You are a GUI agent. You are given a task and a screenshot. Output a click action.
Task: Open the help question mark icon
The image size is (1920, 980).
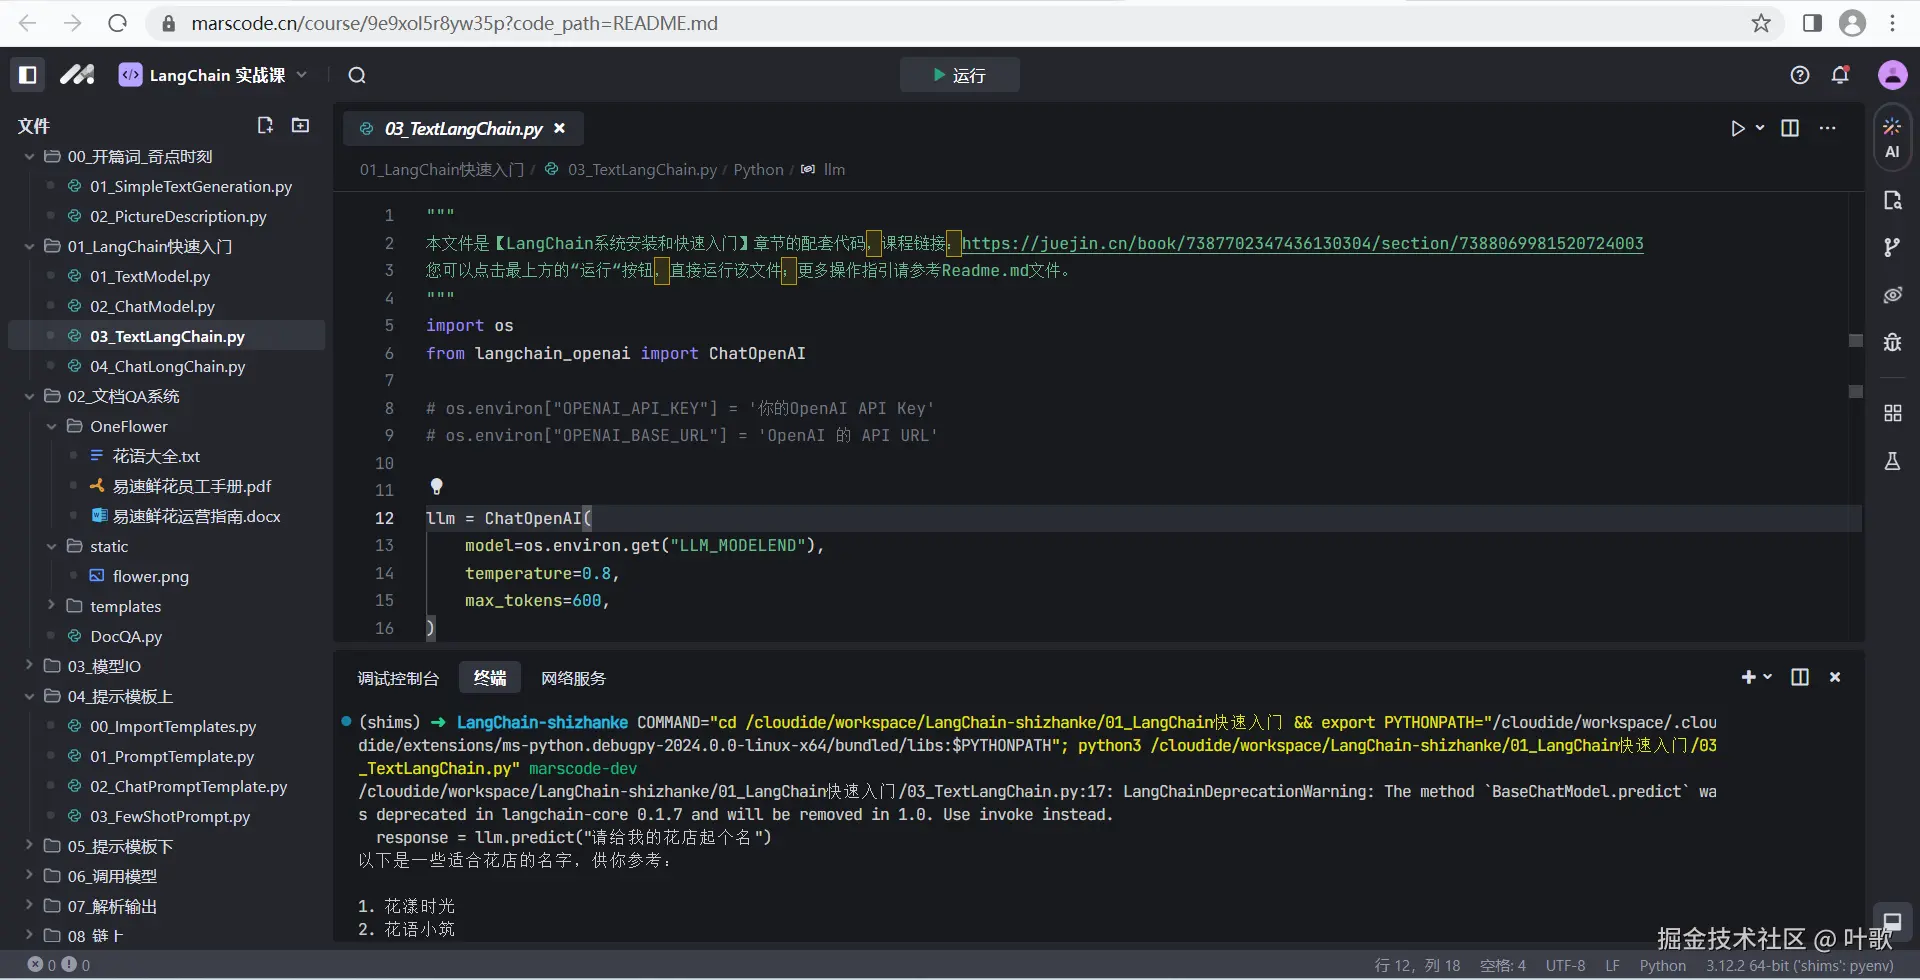pyautogui.click(x=1800, y=75)
